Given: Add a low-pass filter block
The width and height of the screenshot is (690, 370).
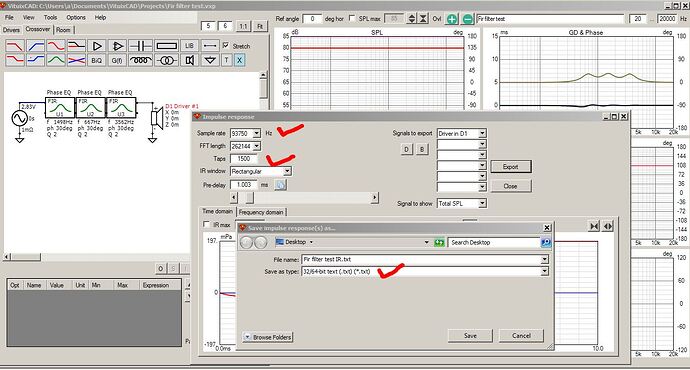Looking at the screenshot, I should click(x=15, y=46).
